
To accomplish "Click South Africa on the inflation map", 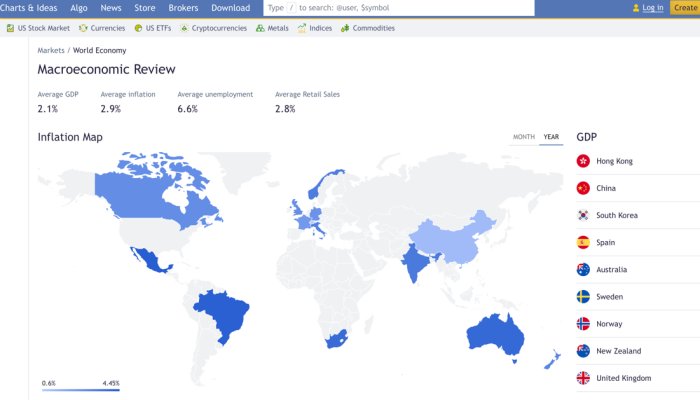I will coord(336,339).
